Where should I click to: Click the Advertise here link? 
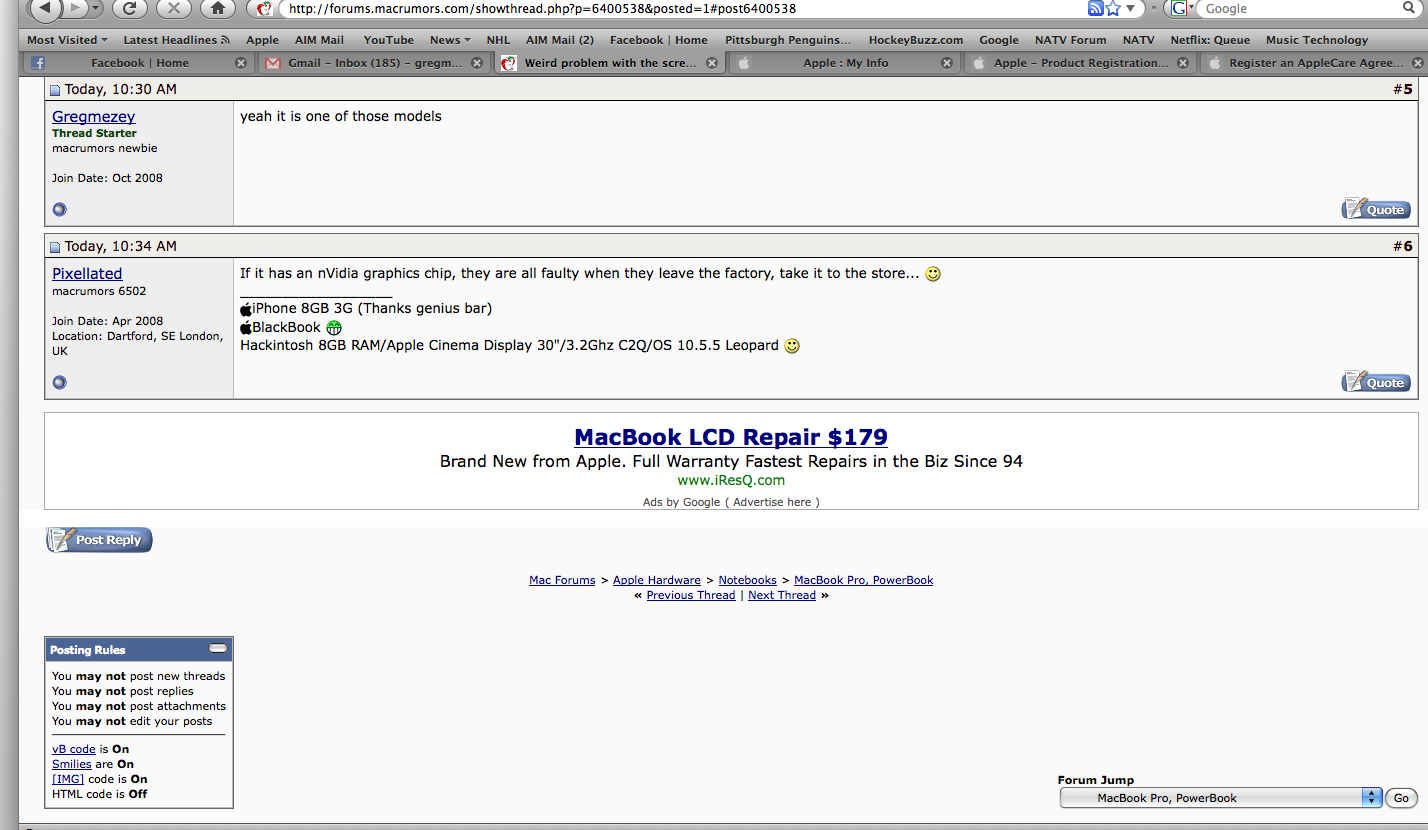coord(772,502)
